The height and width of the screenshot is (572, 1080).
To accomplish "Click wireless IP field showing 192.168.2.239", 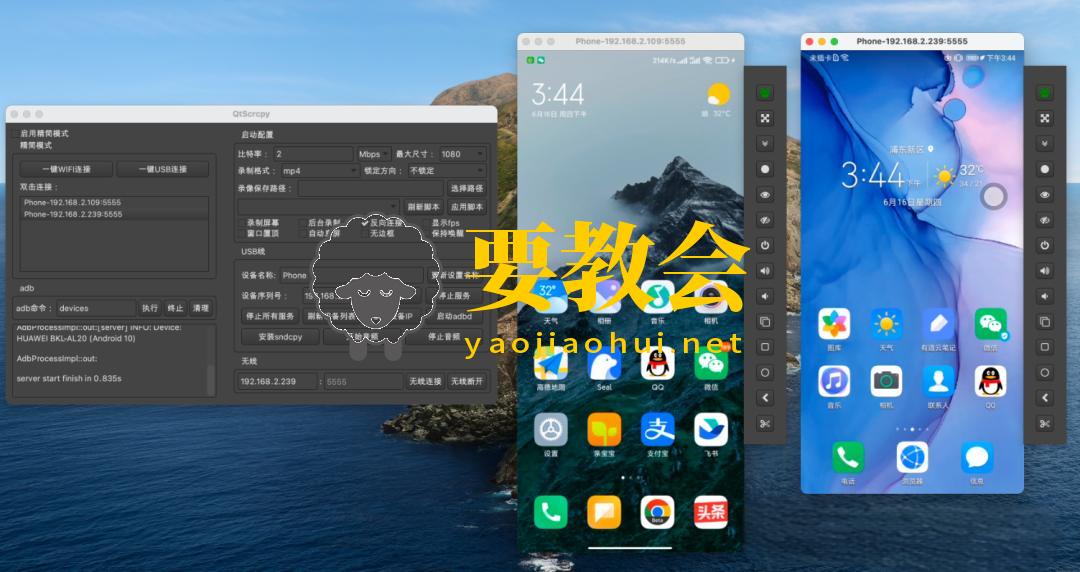I will [277, 381].
